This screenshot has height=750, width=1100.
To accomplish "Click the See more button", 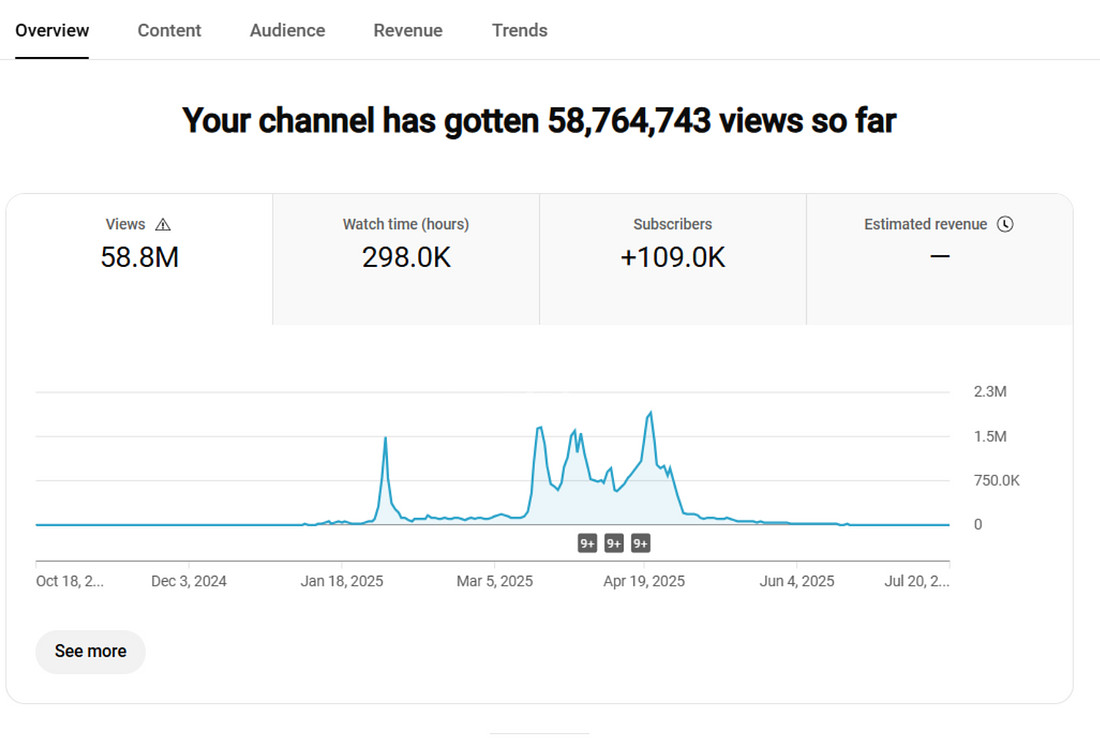I will [x=90, y=652].
